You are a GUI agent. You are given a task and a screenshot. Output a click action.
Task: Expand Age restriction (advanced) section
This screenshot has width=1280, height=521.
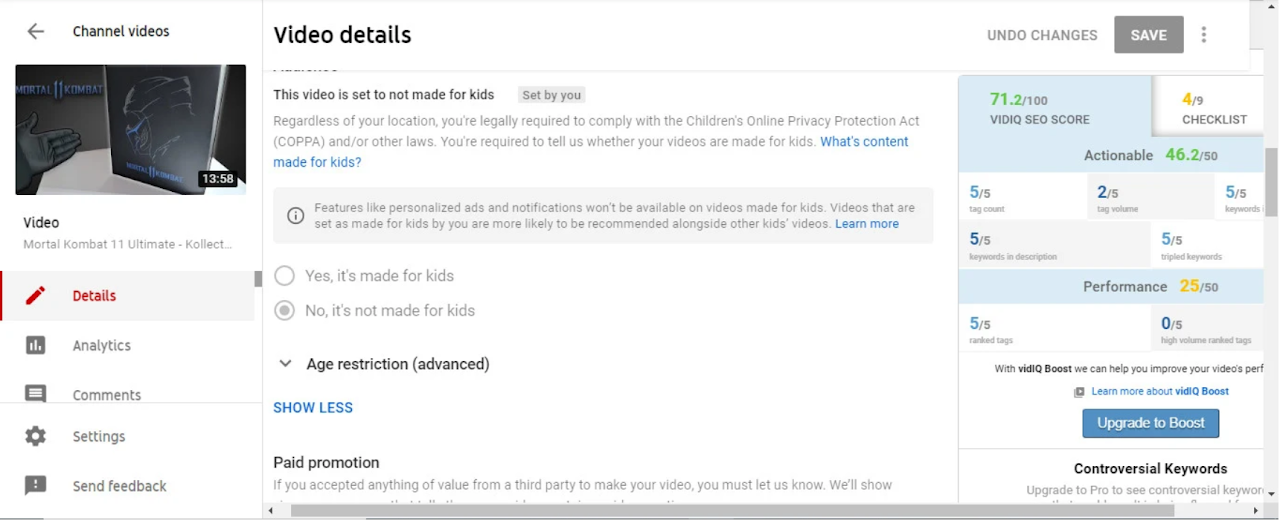(x=286, y=364)
